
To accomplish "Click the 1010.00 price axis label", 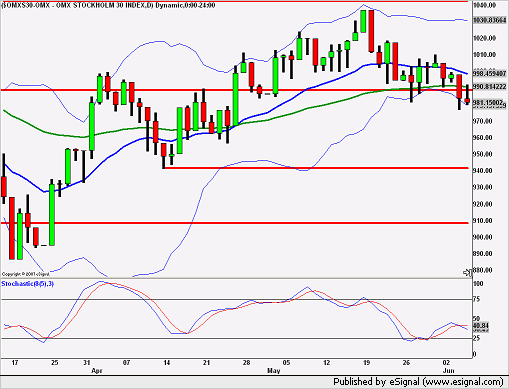I will tap(484, 55).
